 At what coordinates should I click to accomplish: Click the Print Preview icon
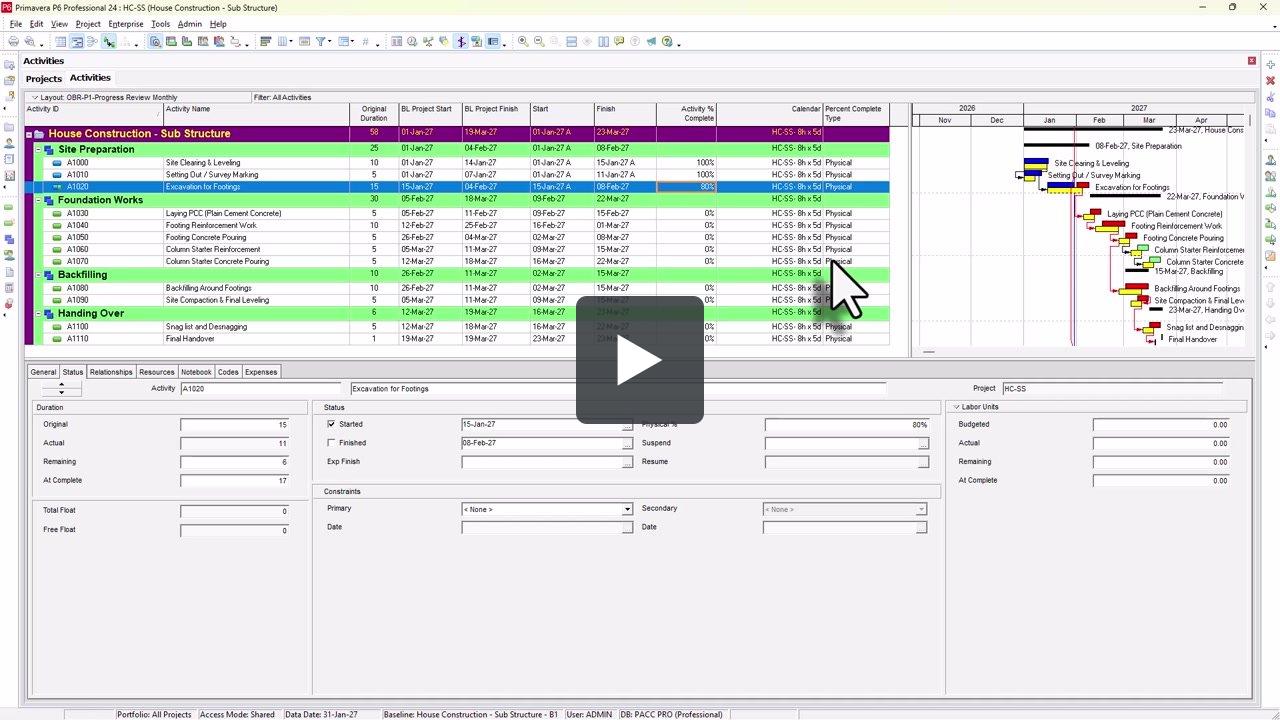tap(30, 42)
